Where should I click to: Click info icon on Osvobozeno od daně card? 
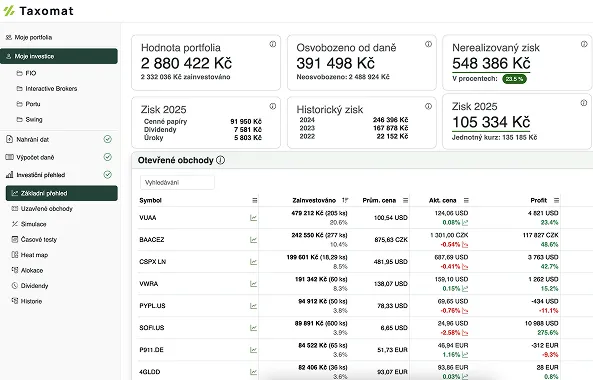coord(428,44)
